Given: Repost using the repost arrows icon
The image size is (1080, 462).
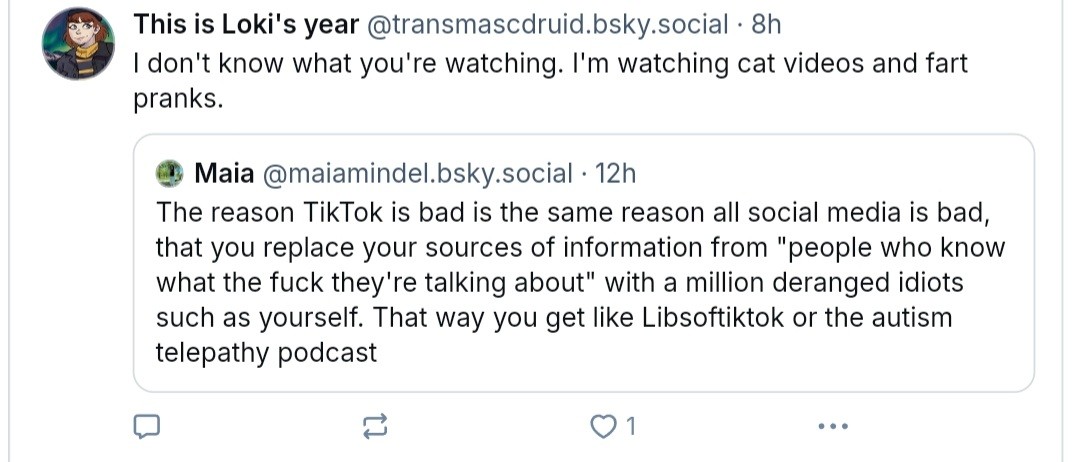Looking at the screenshot, I should (374, 427).
